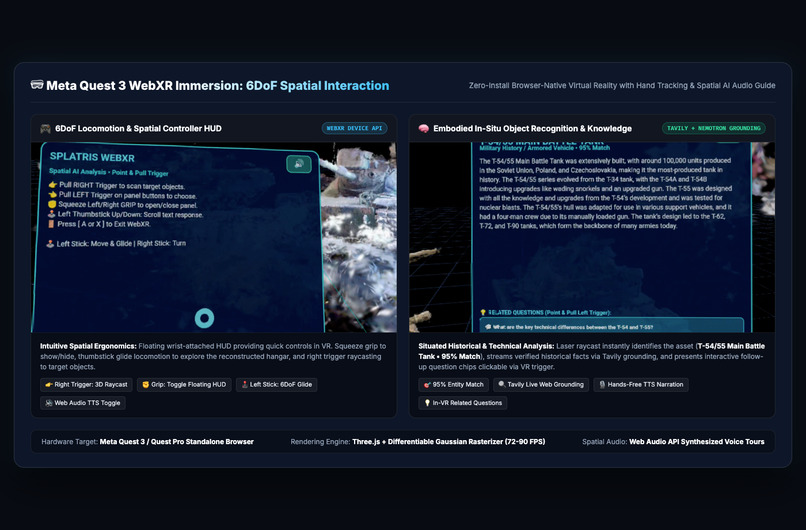
Task: Click the Hands-Free TTS Narration chip
Action: click(x=641, y=385)
